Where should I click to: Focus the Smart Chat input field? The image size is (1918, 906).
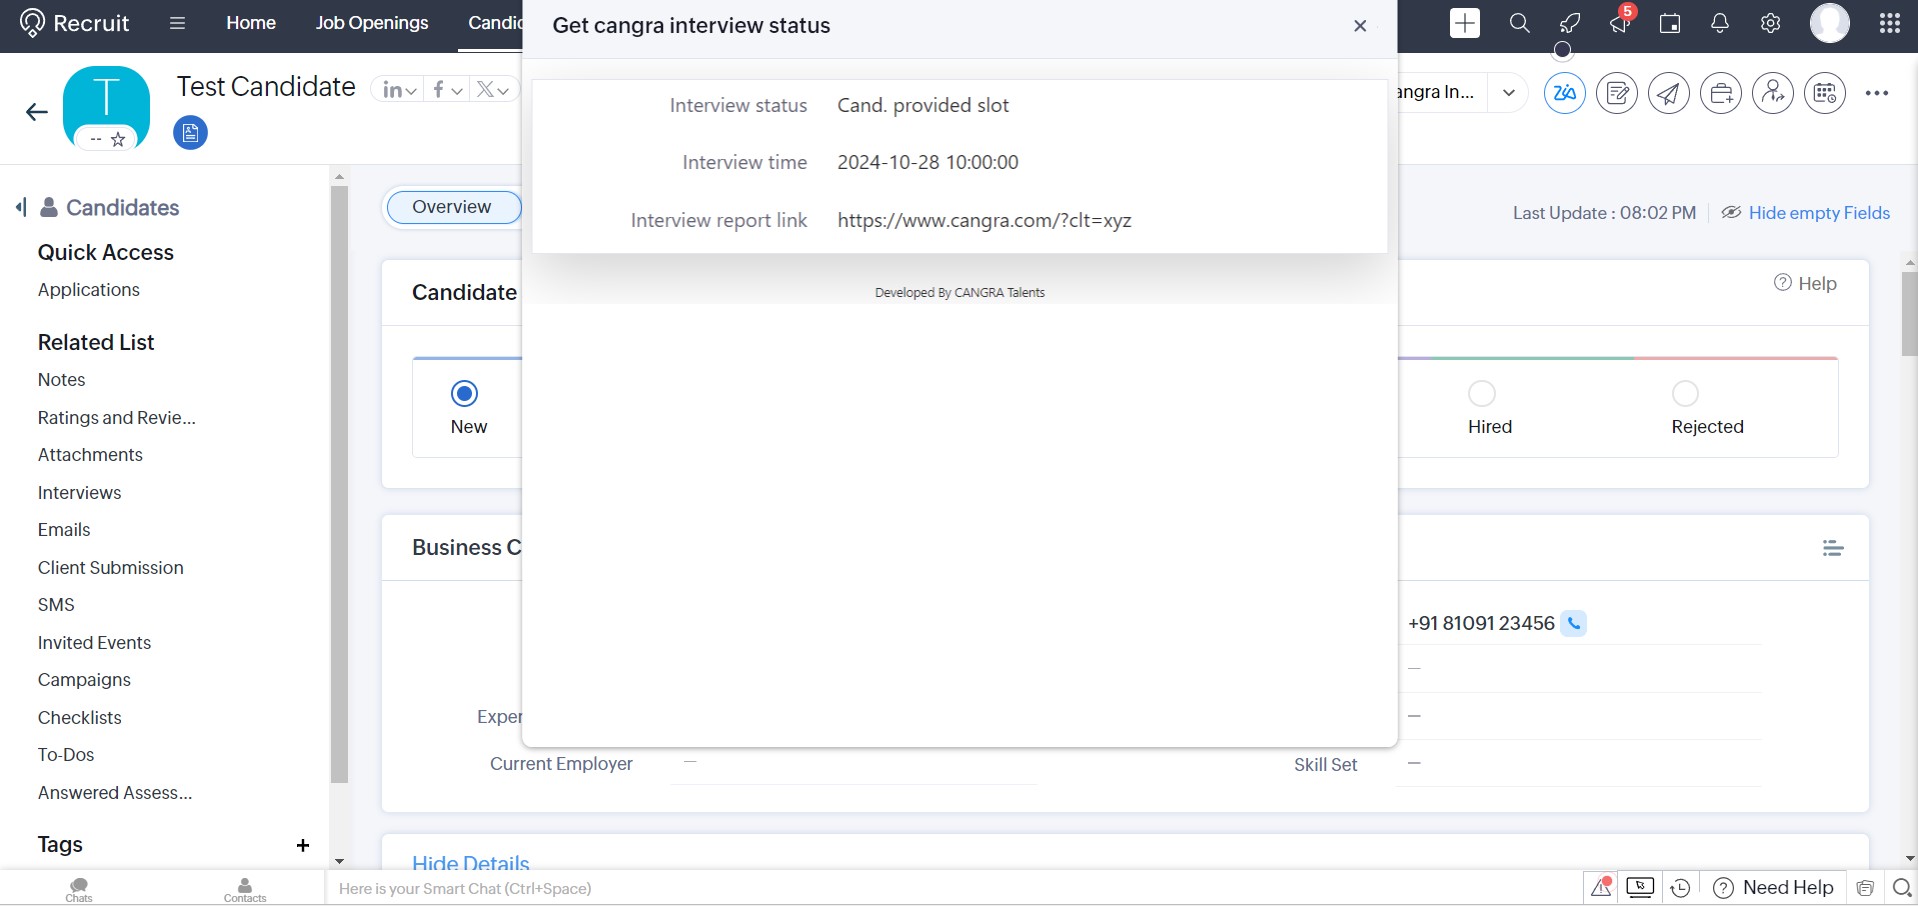(953, 888)
